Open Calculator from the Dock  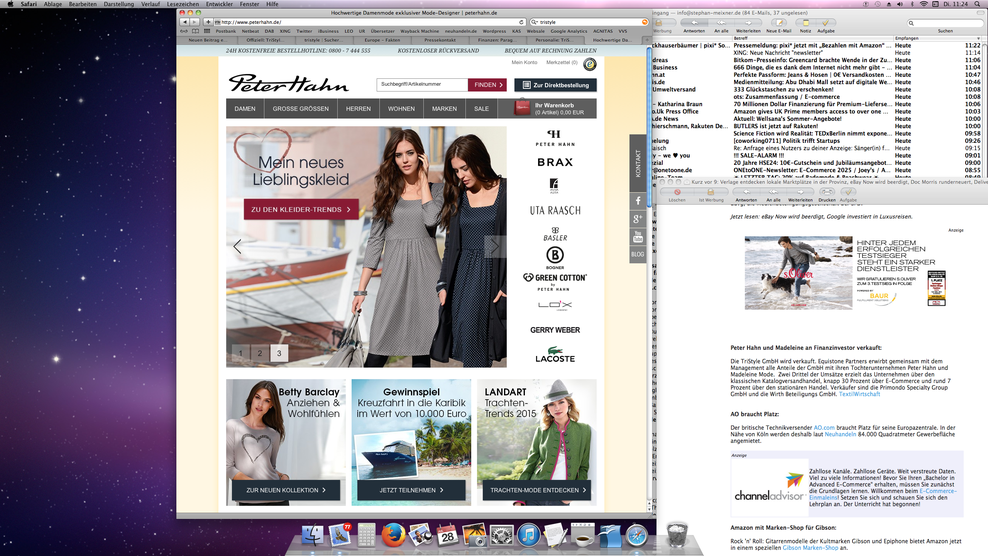pyautogui.click(x=366, y=535)
